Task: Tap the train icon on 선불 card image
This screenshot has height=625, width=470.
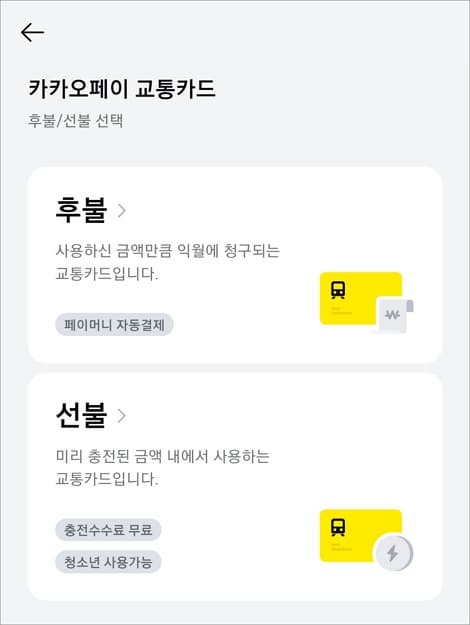Action: coord(338,527)
